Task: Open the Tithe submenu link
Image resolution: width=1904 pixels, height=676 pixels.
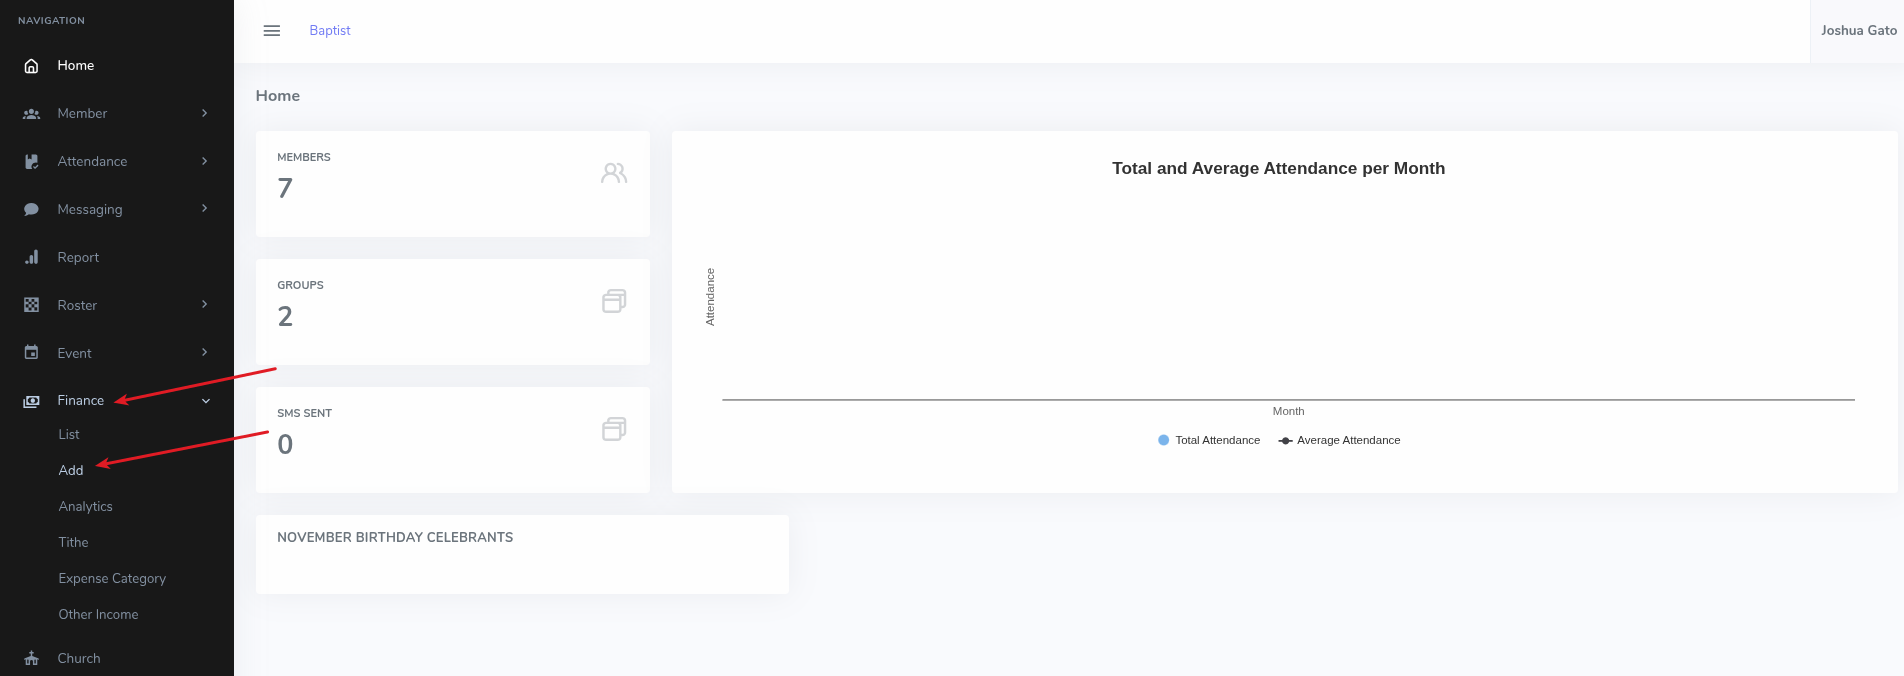Action: pos(74,543)
